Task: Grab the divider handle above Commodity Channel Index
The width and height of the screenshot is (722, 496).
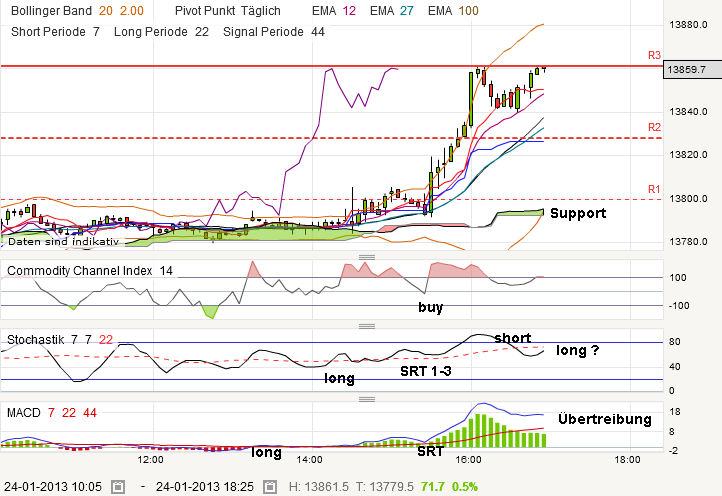Action: point(367,257)
